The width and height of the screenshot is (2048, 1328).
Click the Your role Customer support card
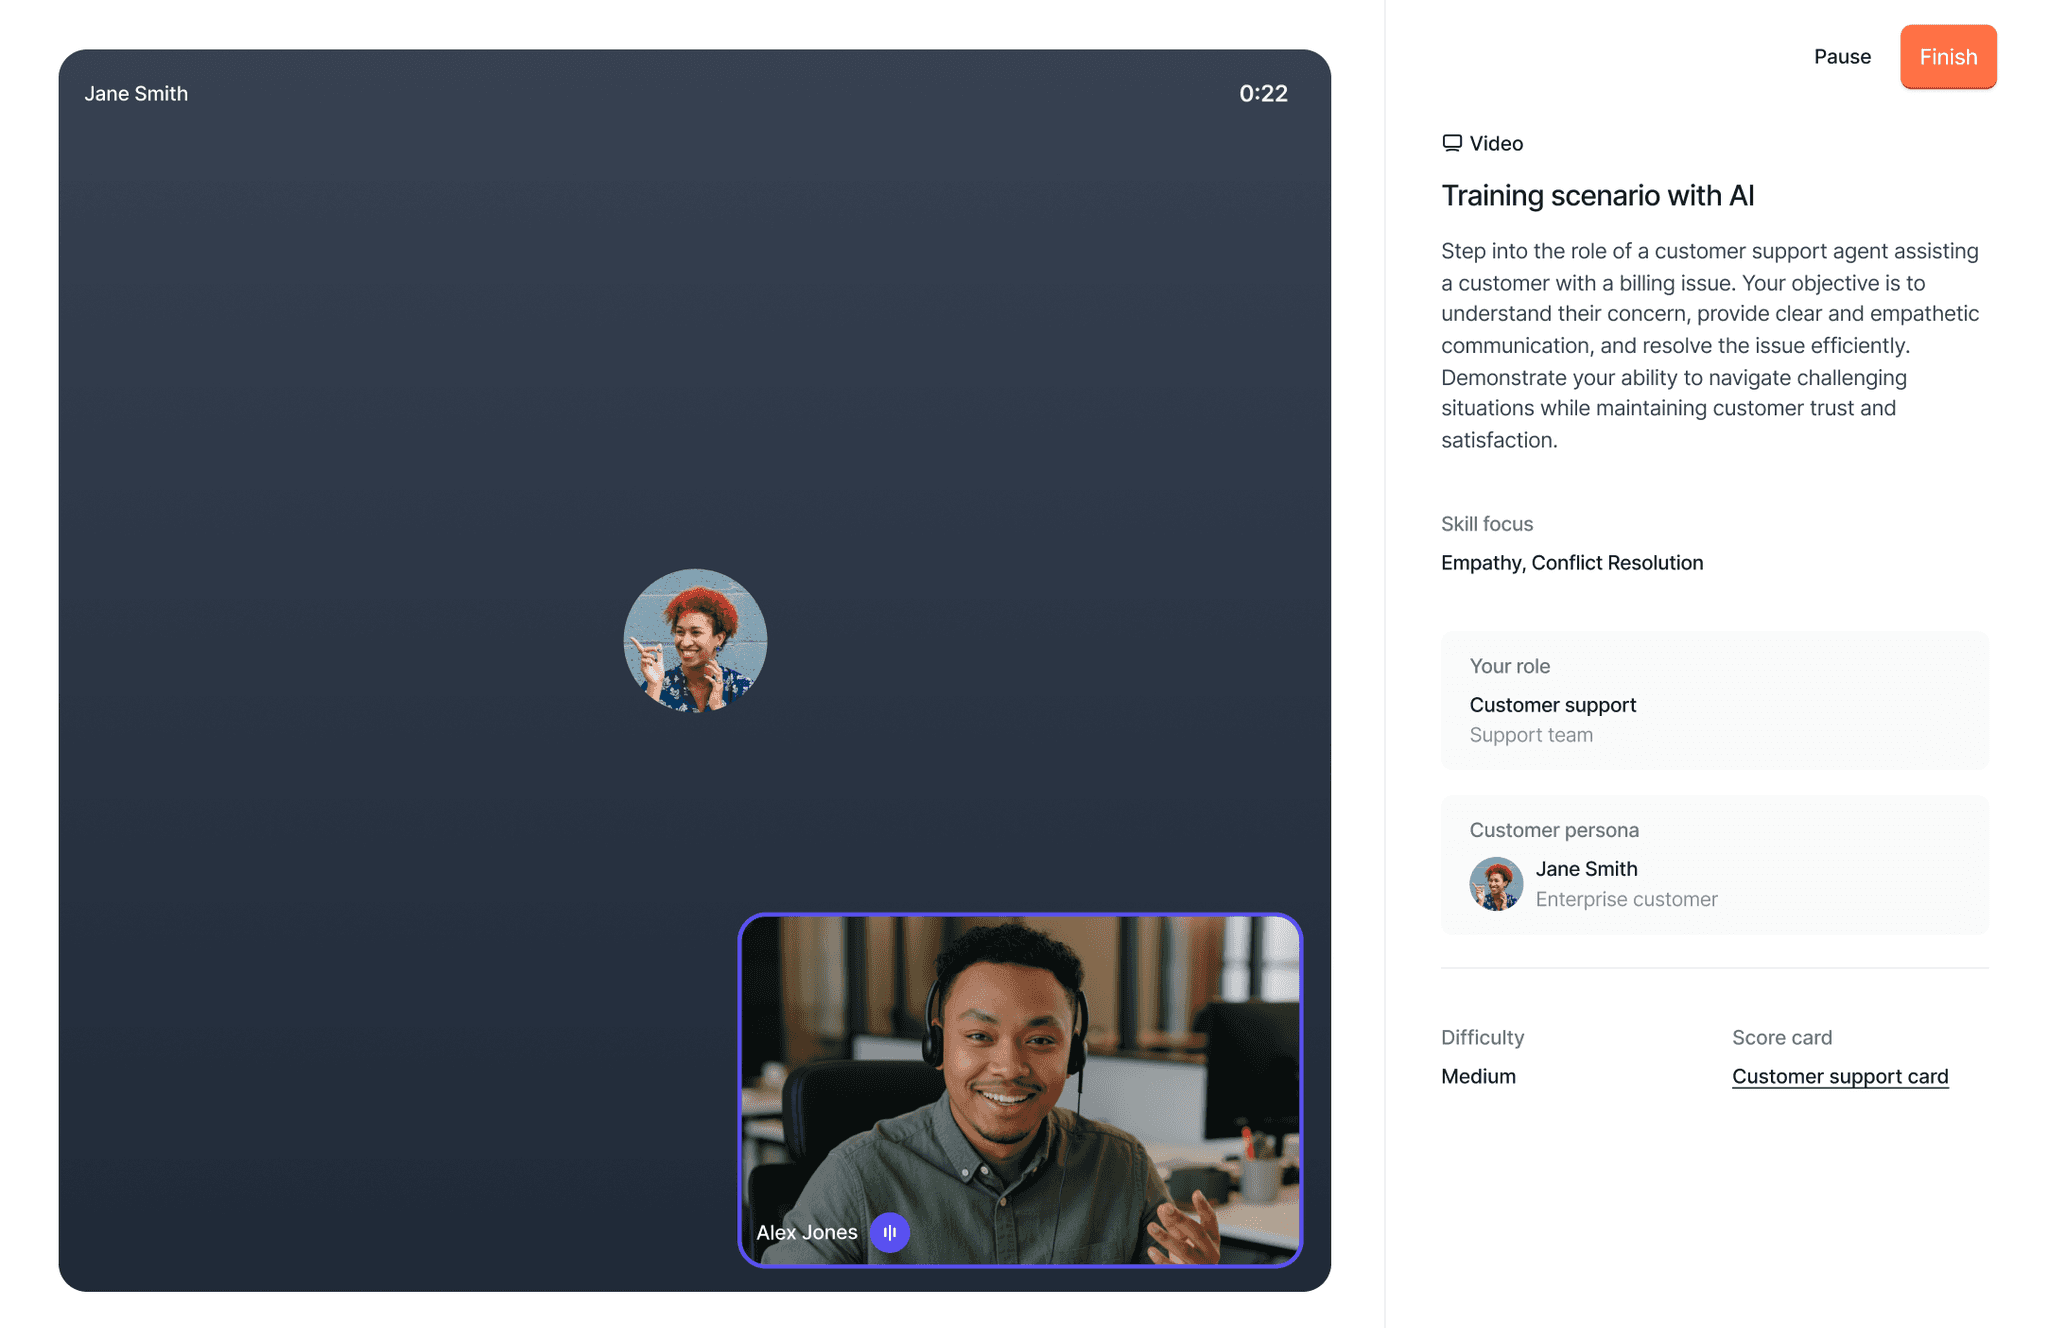[x=1714, y=700]
